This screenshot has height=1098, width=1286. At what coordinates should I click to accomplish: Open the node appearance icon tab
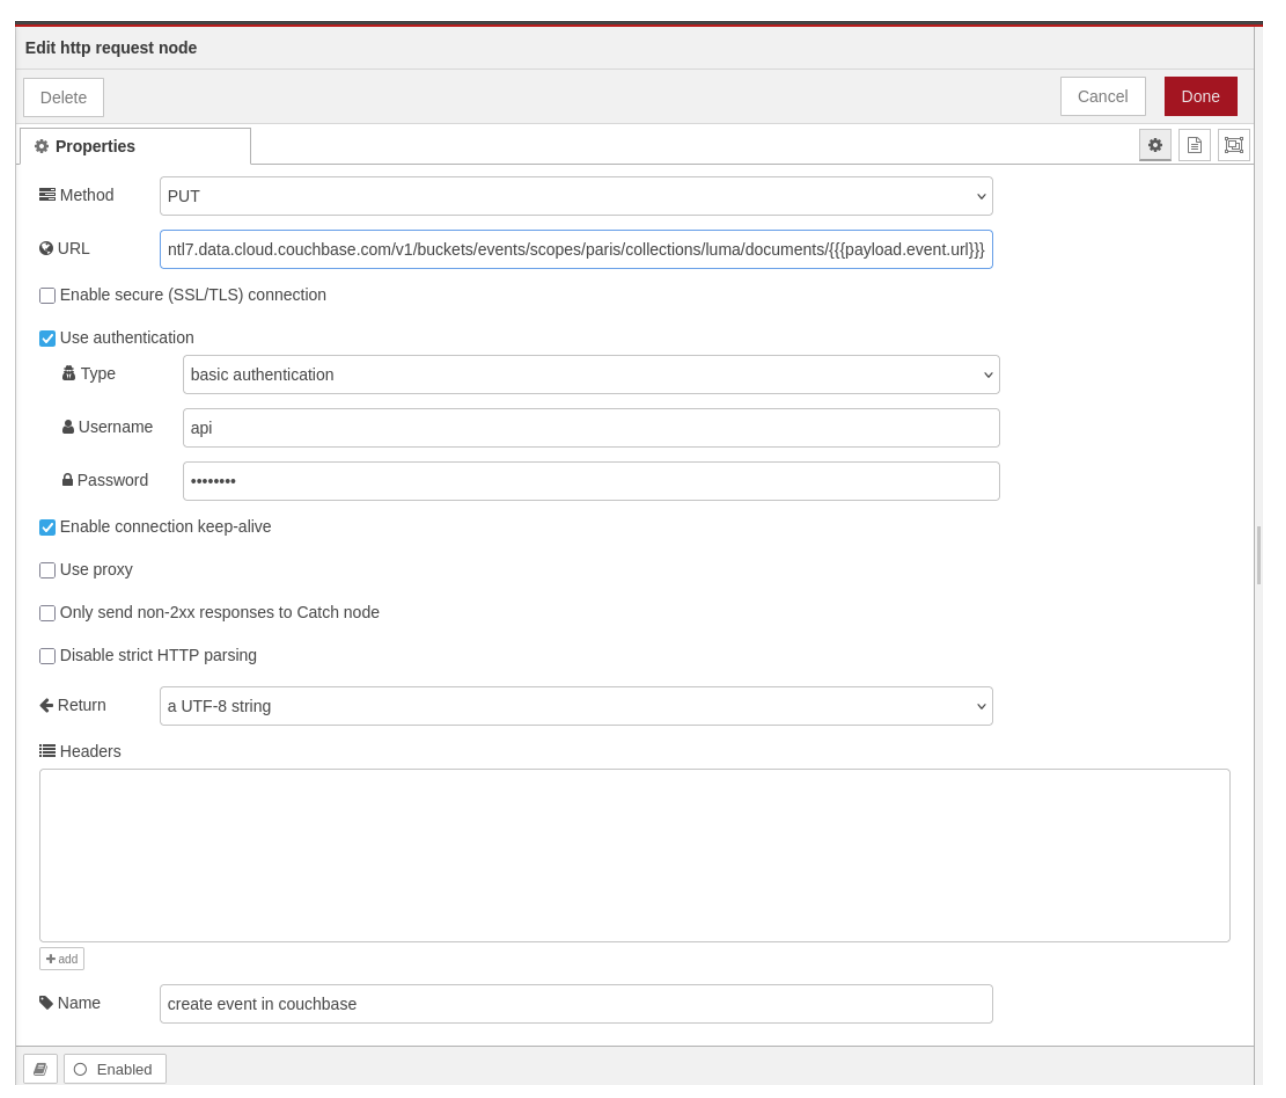coord(1234,146)
